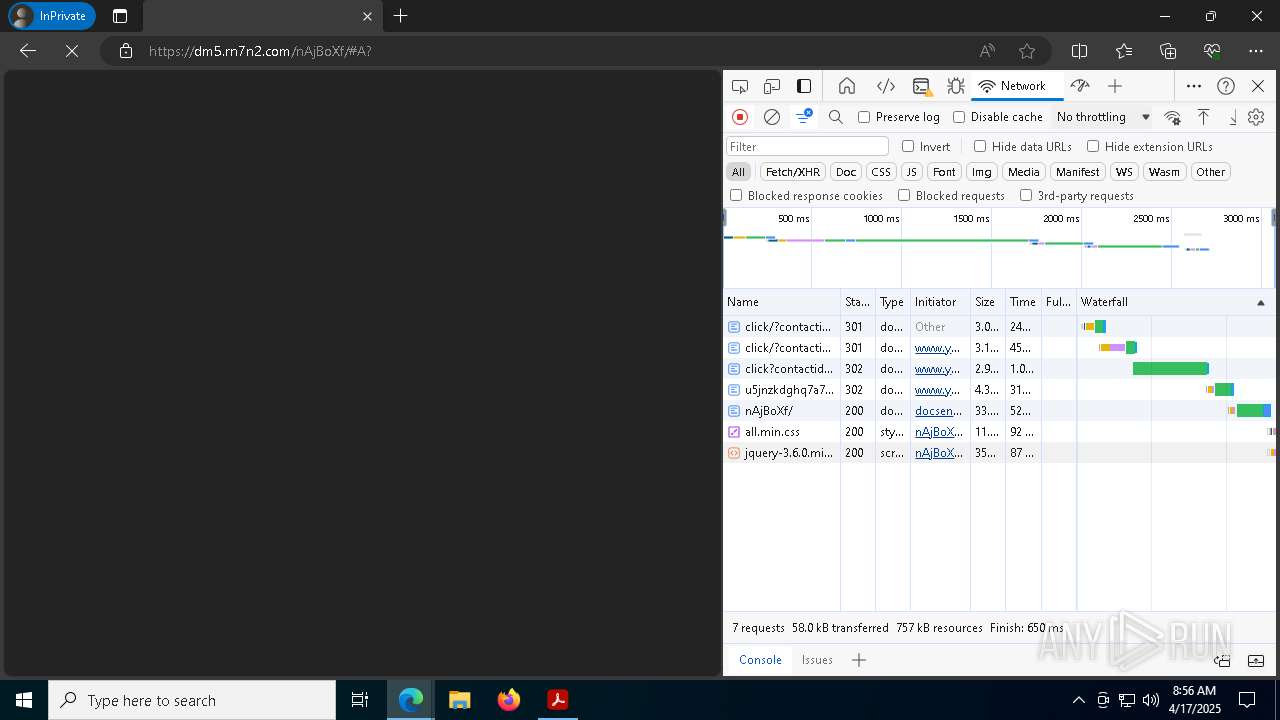Show hidden system tray icons
Viewport: 1280px width, 720px height.
tap(1078, 700)
